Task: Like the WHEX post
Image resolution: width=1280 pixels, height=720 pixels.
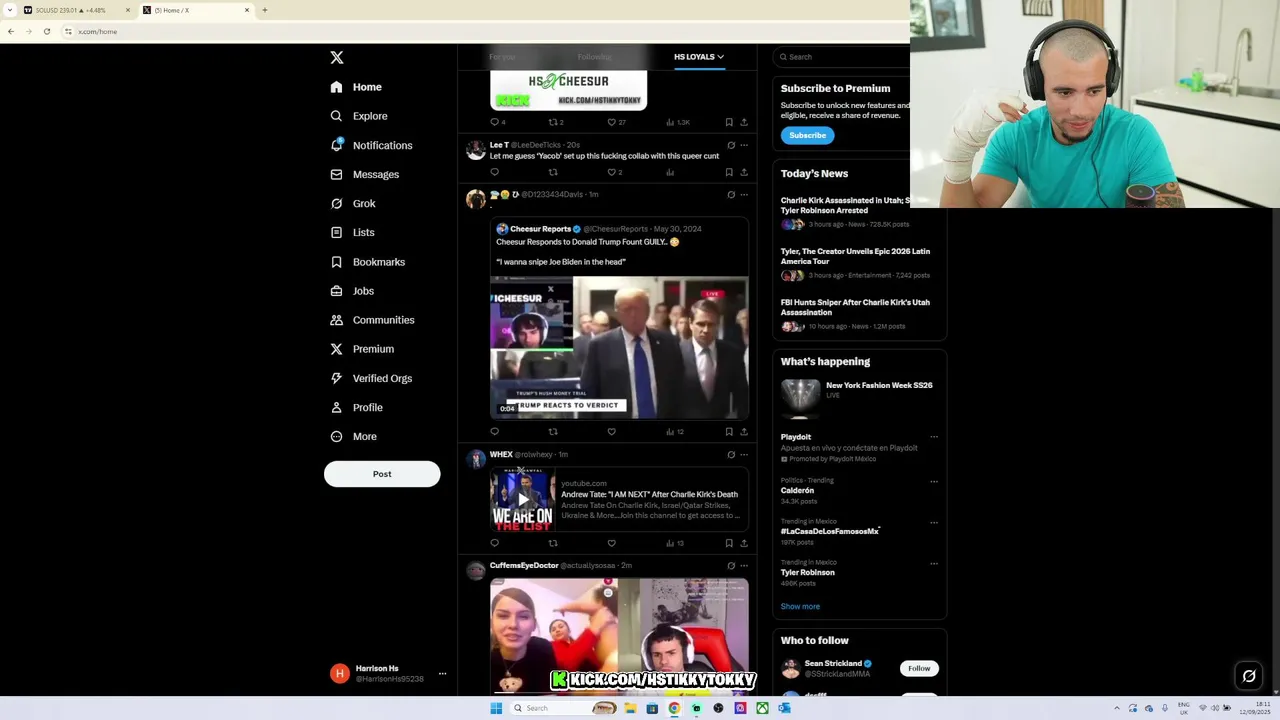Action: pyautogui.click(x=611, y=543)
